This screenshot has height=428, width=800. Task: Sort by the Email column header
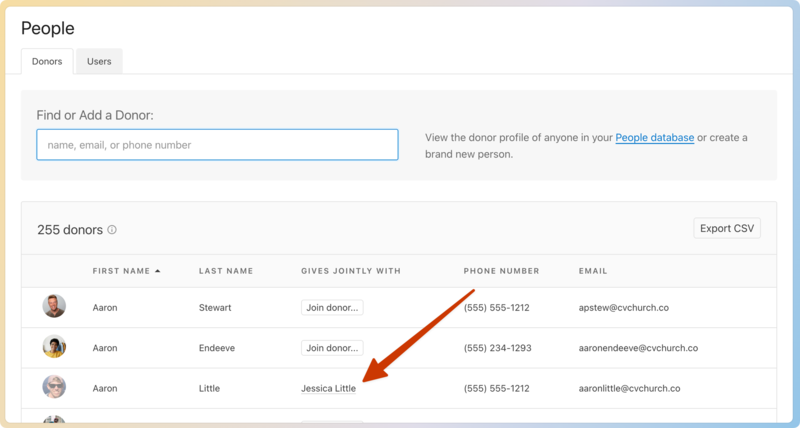[x=592, y=271]
